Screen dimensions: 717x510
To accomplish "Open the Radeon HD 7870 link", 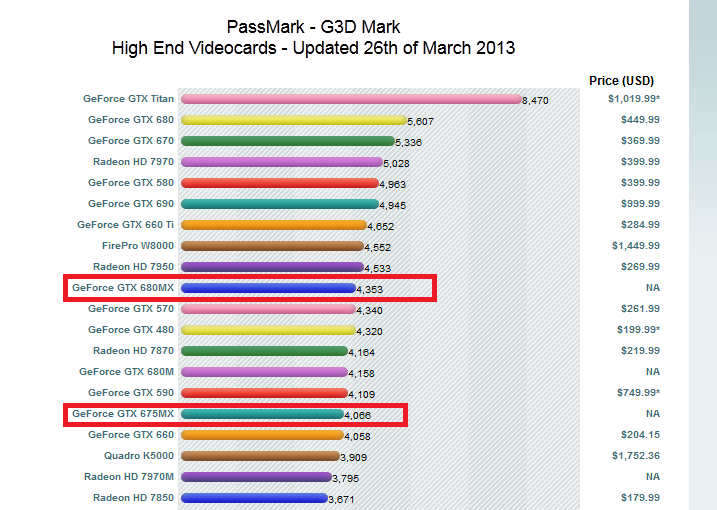I will (x=134, y=351).
